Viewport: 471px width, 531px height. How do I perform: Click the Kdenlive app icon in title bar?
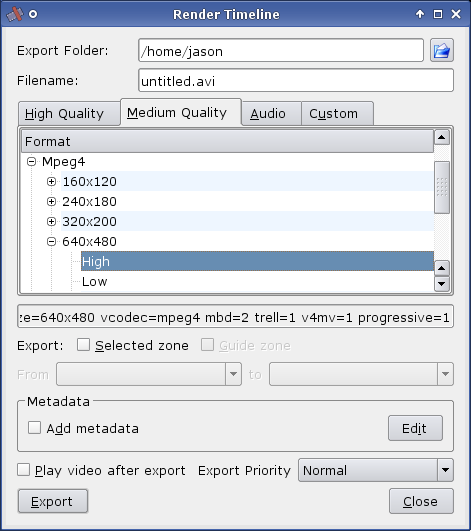coord(15,14)
